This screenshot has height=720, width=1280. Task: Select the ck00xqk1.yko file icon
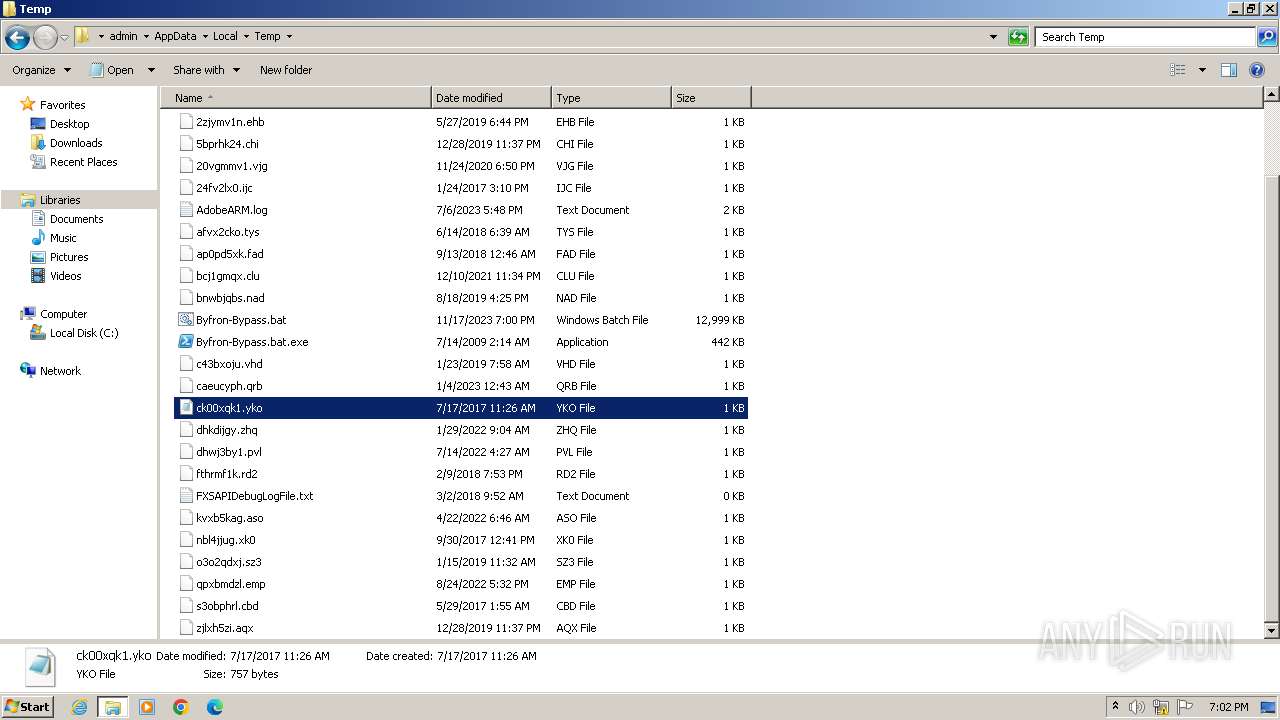click(185, 408)
